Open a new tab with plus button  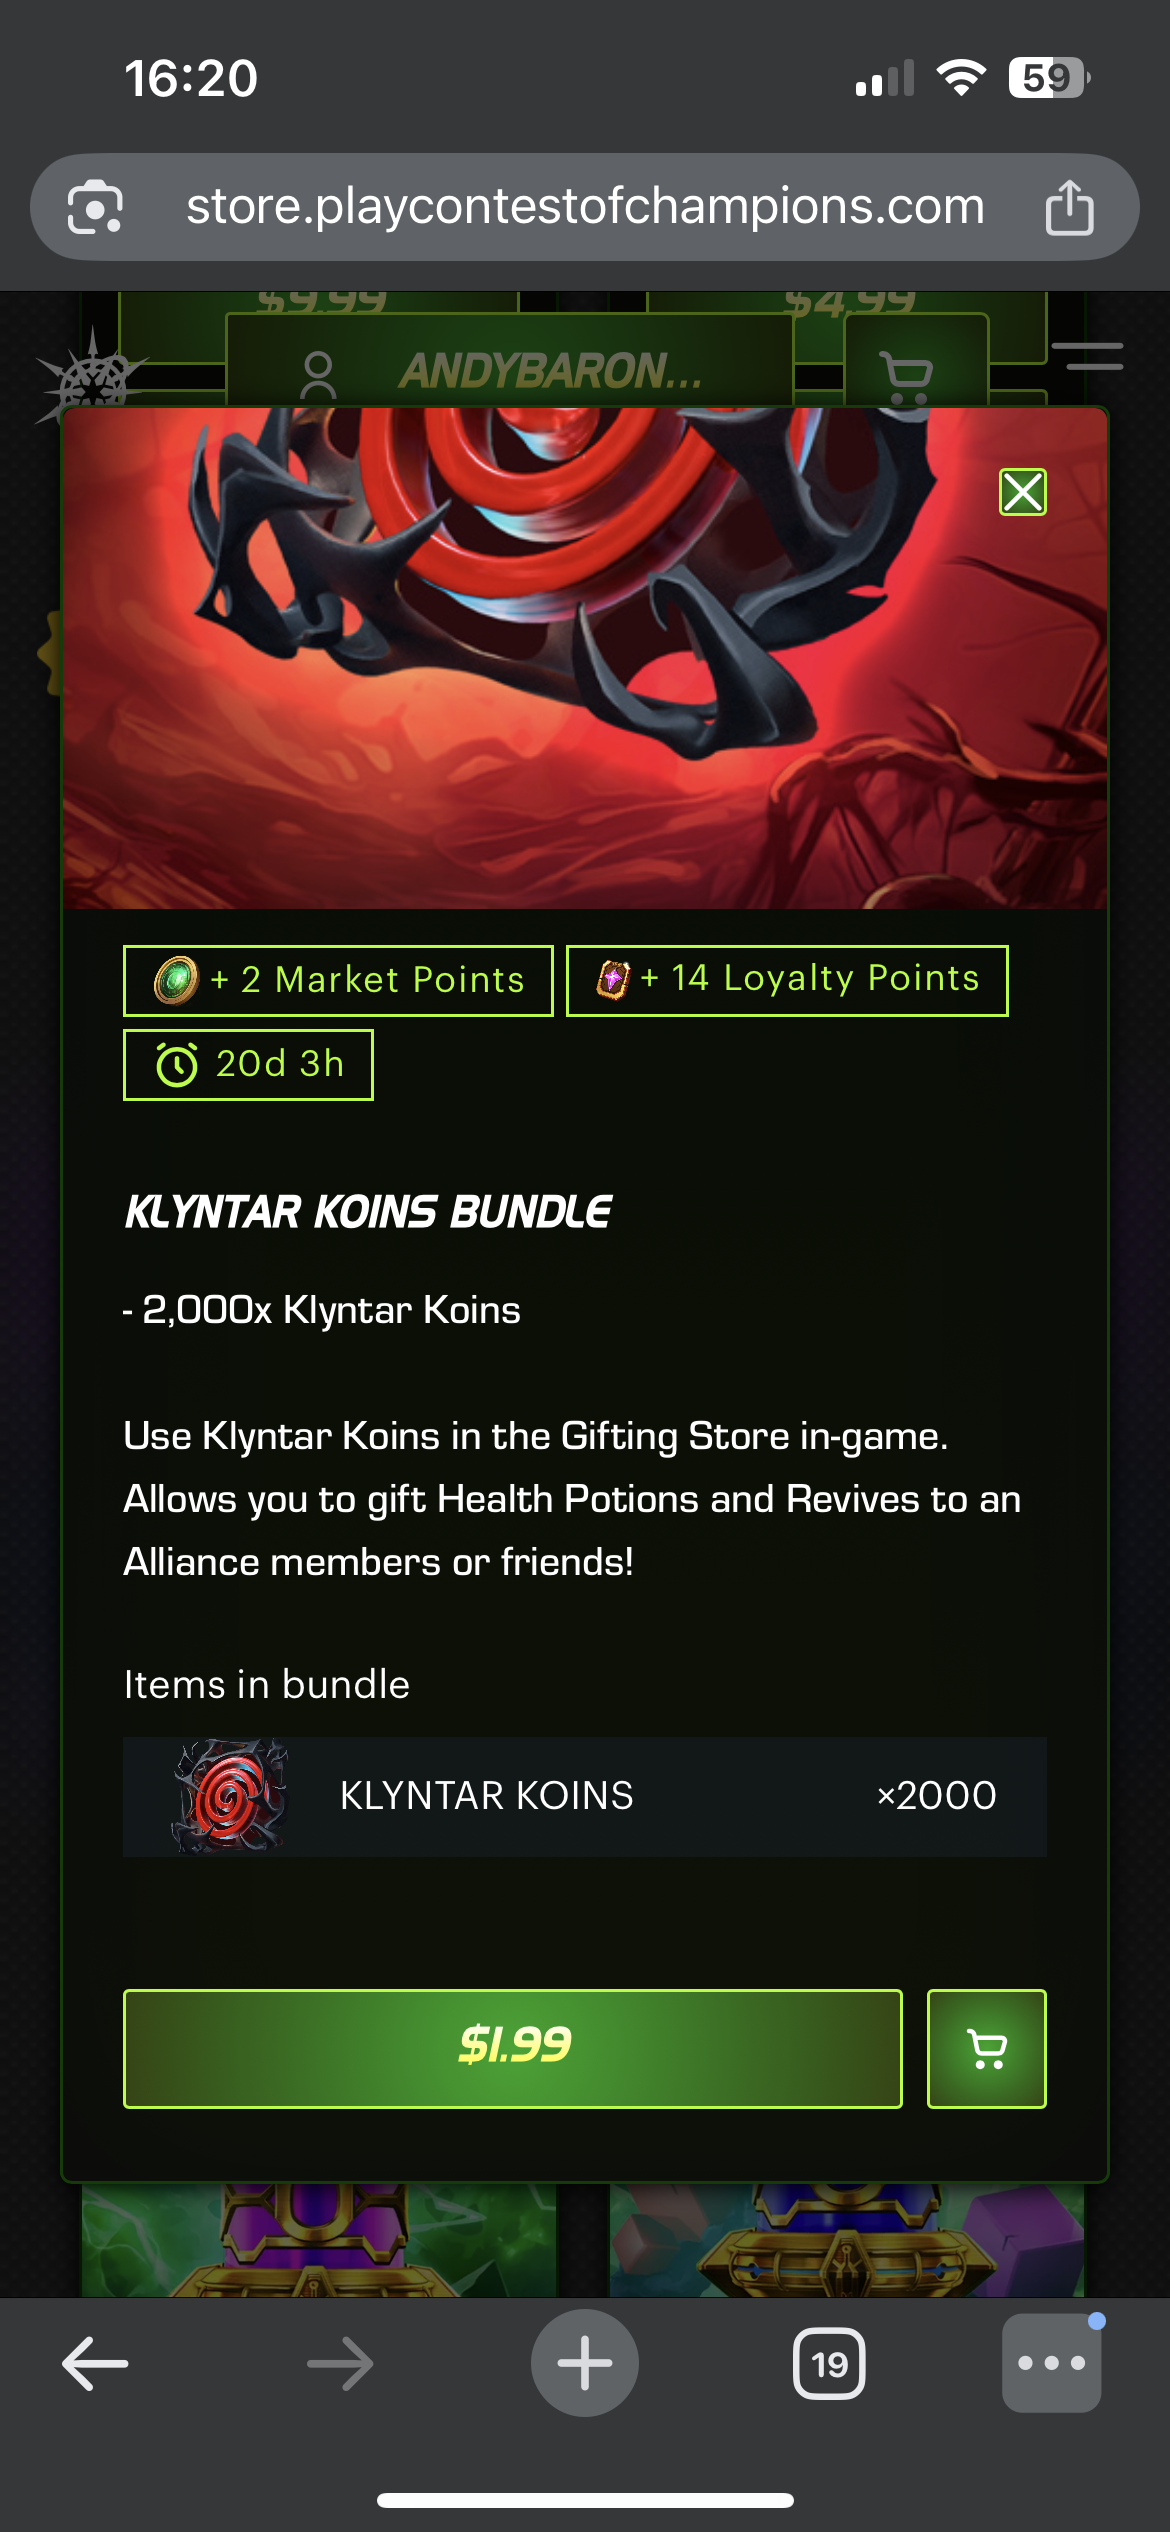pos(585,2363)
